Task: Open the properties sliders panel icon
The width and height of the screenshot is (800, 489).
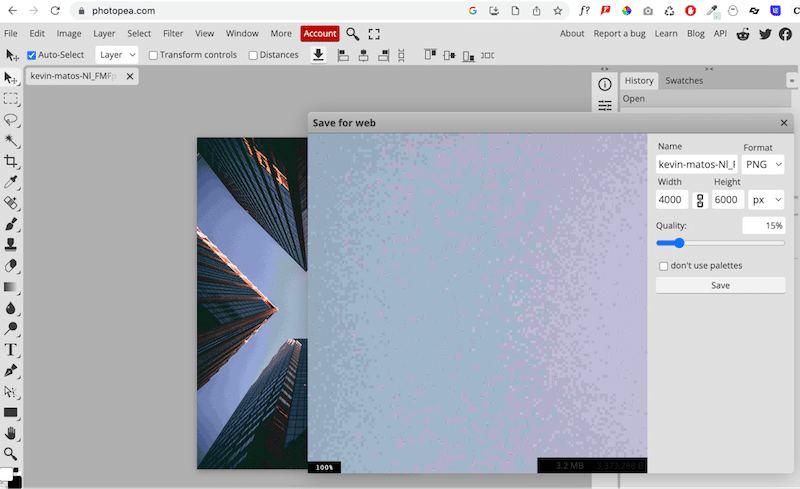Action: 605,105
